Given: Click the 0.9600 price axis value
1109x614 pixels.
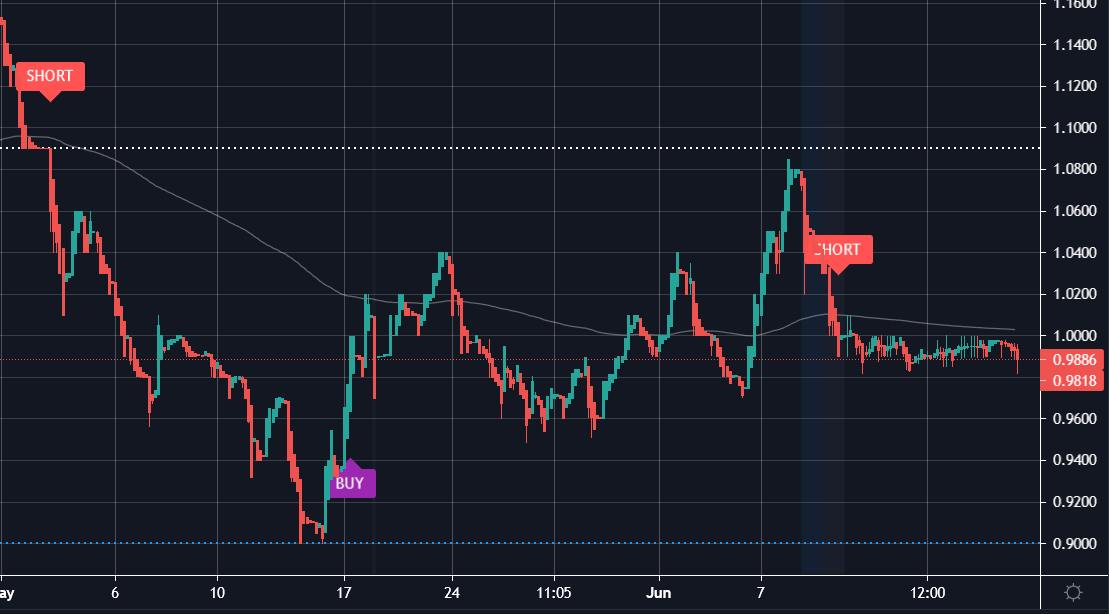Looking at the screenshot, I should (x=1075, y=419).
